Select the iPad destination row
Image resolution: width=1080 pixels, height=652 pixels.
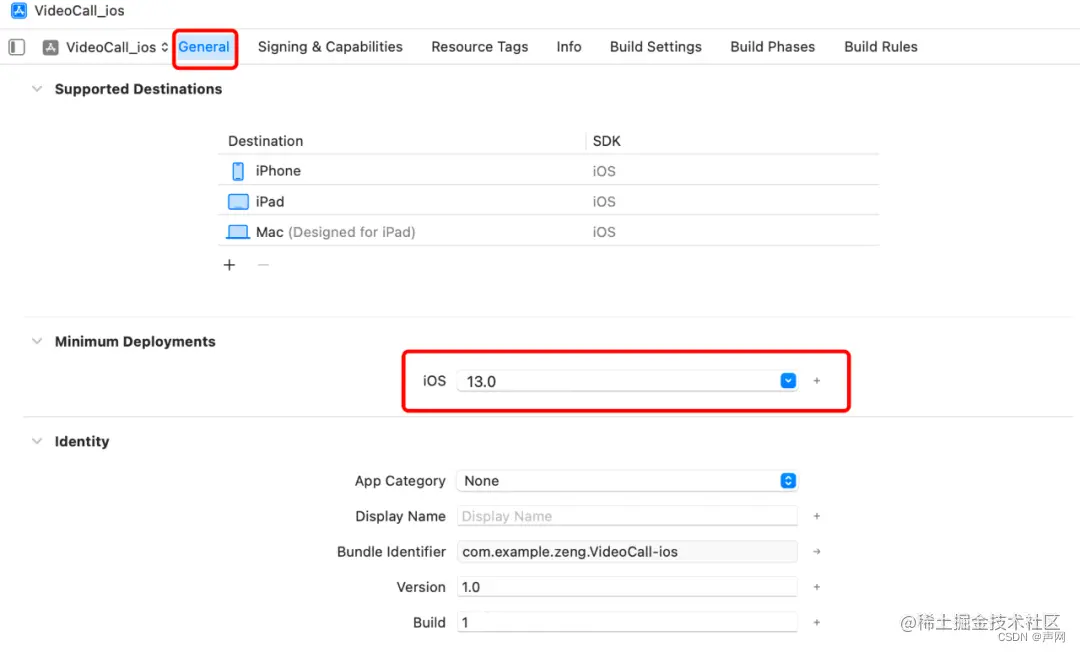pyautogui.click(x=548, y=202)
